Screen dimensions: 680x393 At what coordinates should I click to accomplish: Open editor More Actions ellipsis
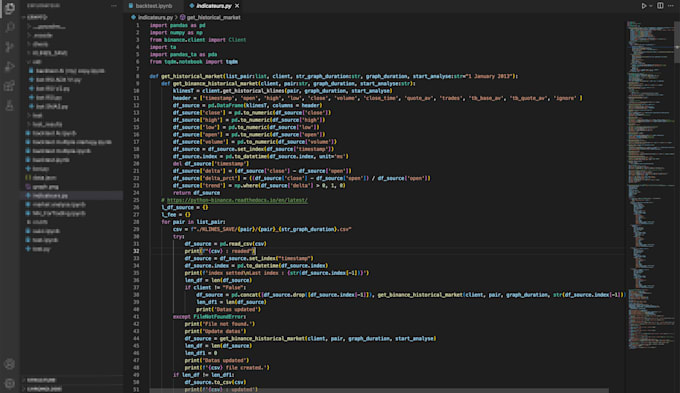point(671,6)
